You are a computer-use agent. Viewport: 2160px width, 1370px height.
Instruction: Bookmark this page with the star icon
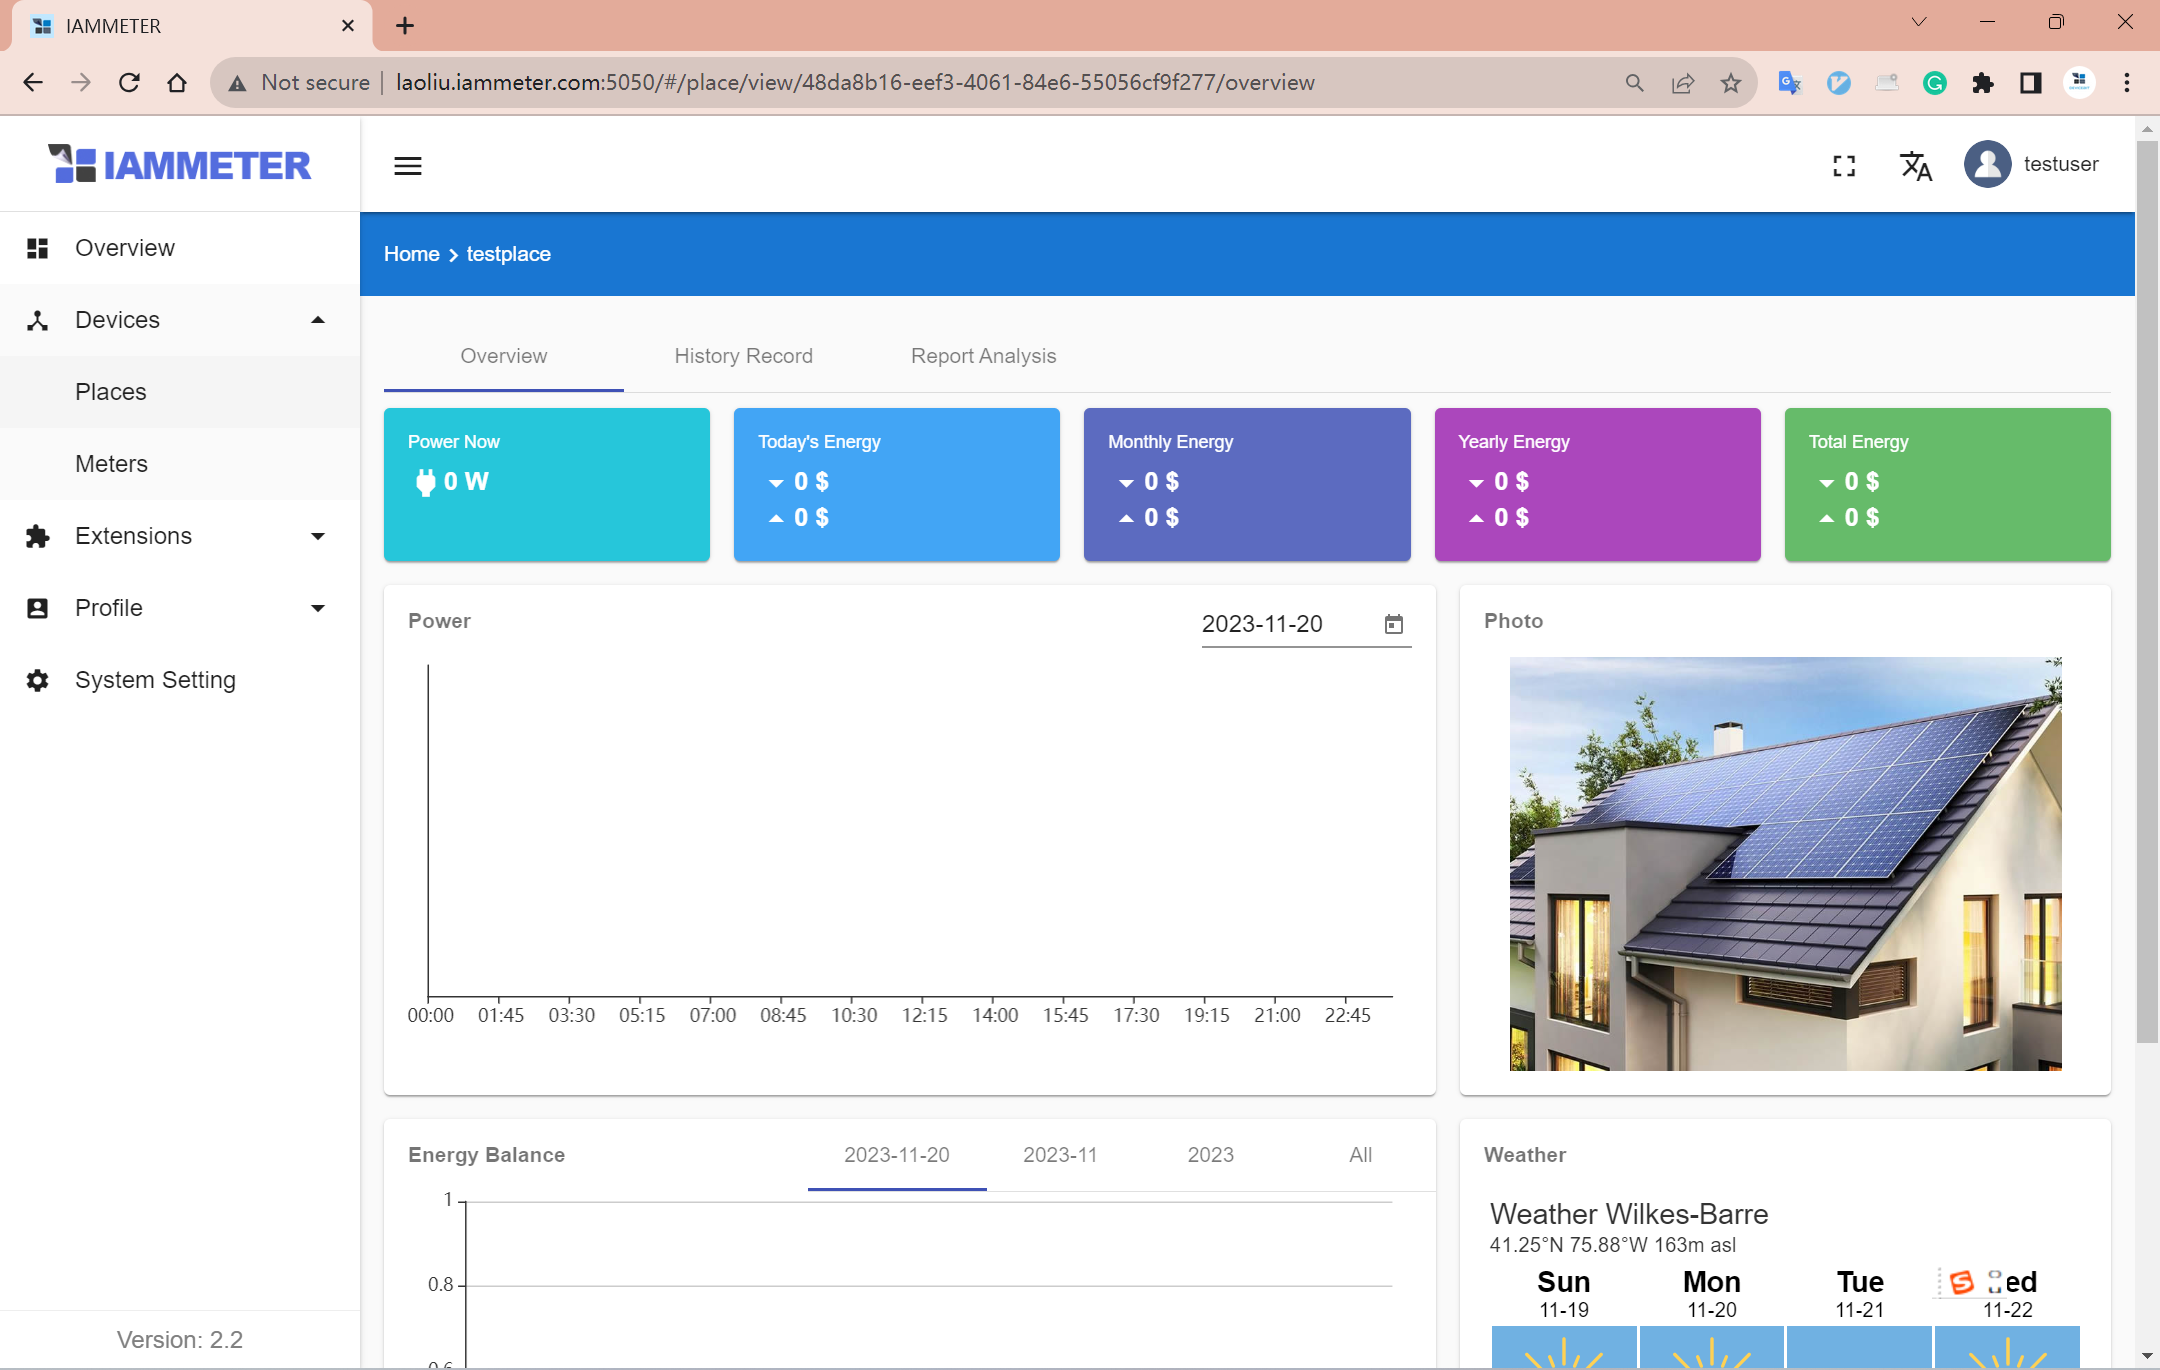[x=1731, y=83]
